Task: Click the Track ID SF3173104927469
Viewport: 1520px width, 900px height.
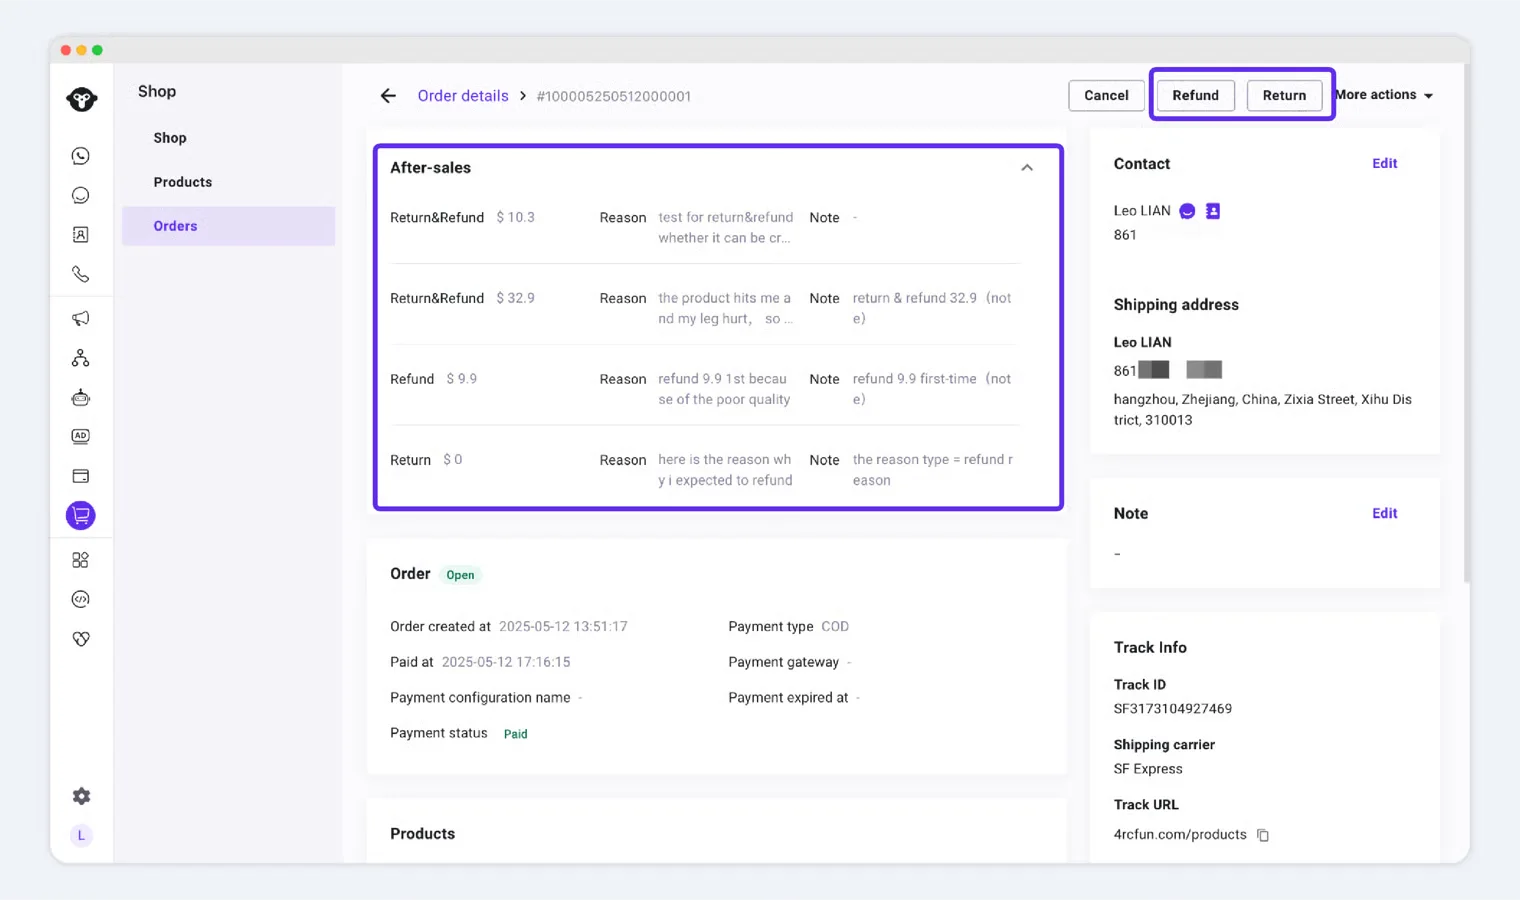Action: (1173, 709)
